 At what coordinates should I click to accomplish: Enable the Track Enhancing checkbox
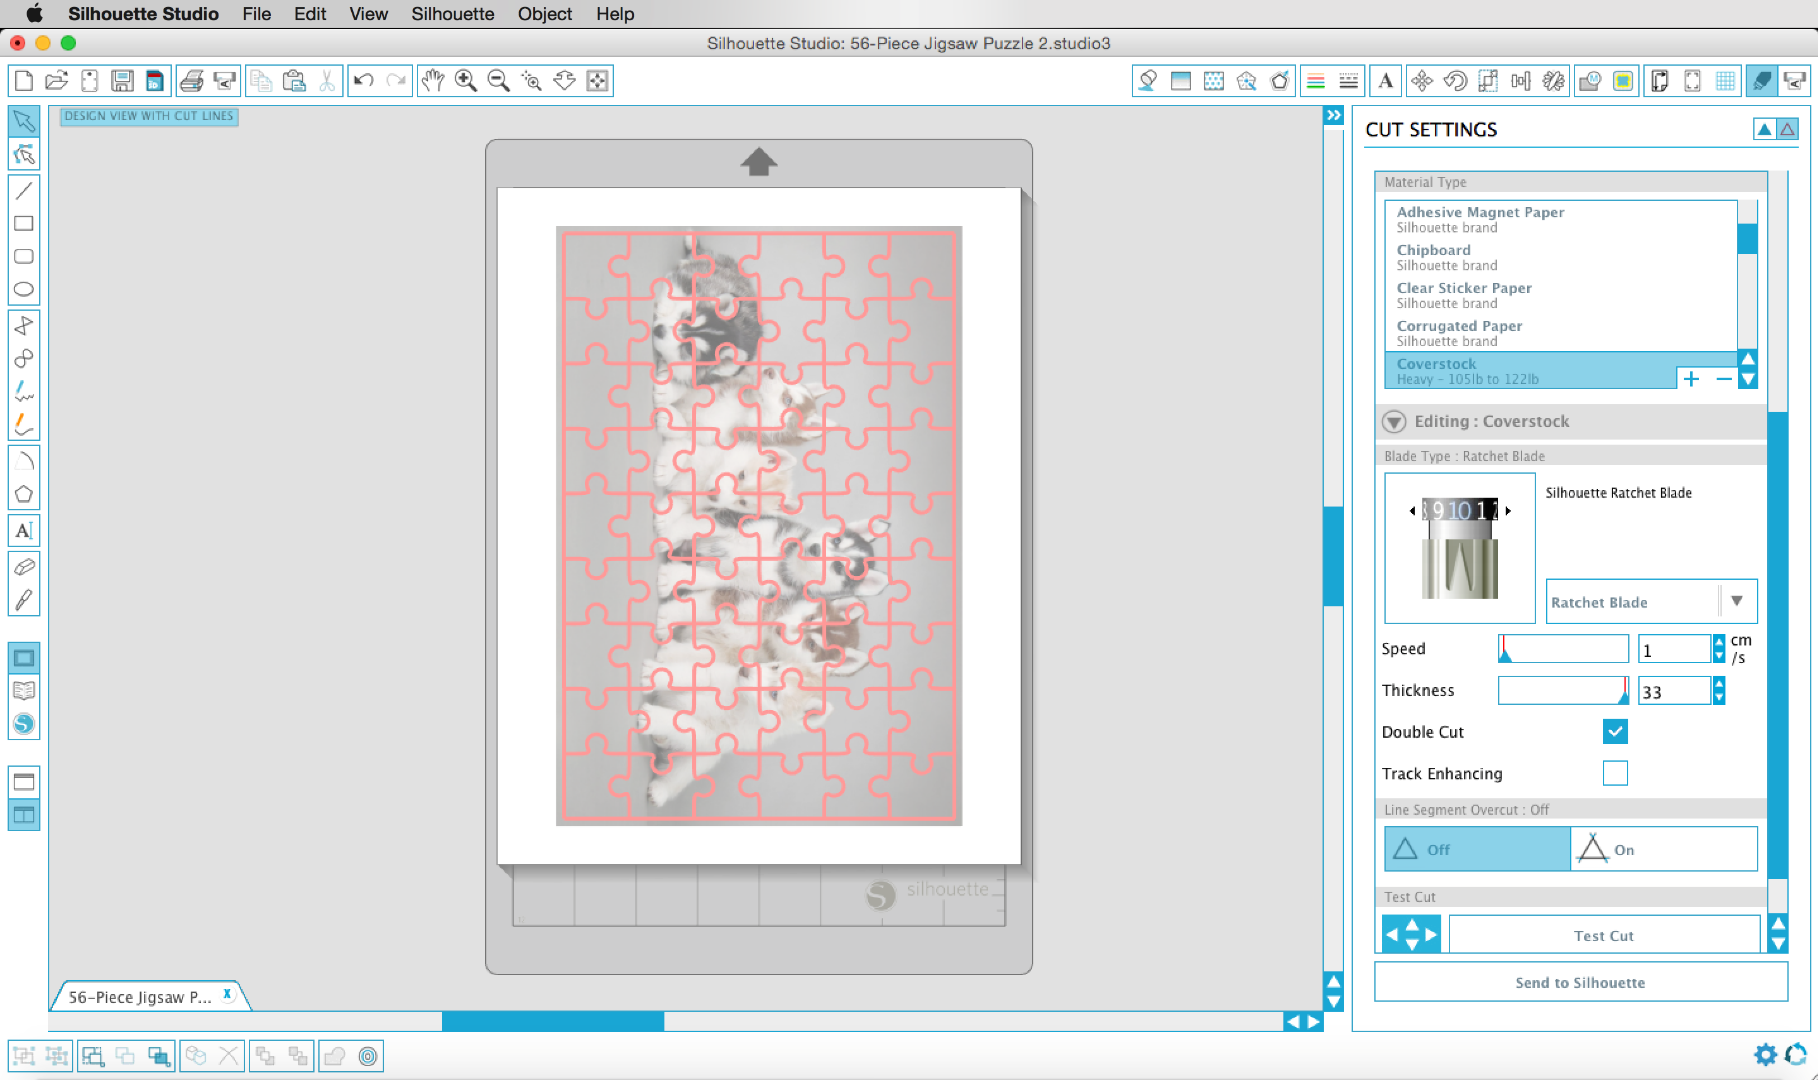(x=1615, y=773)
